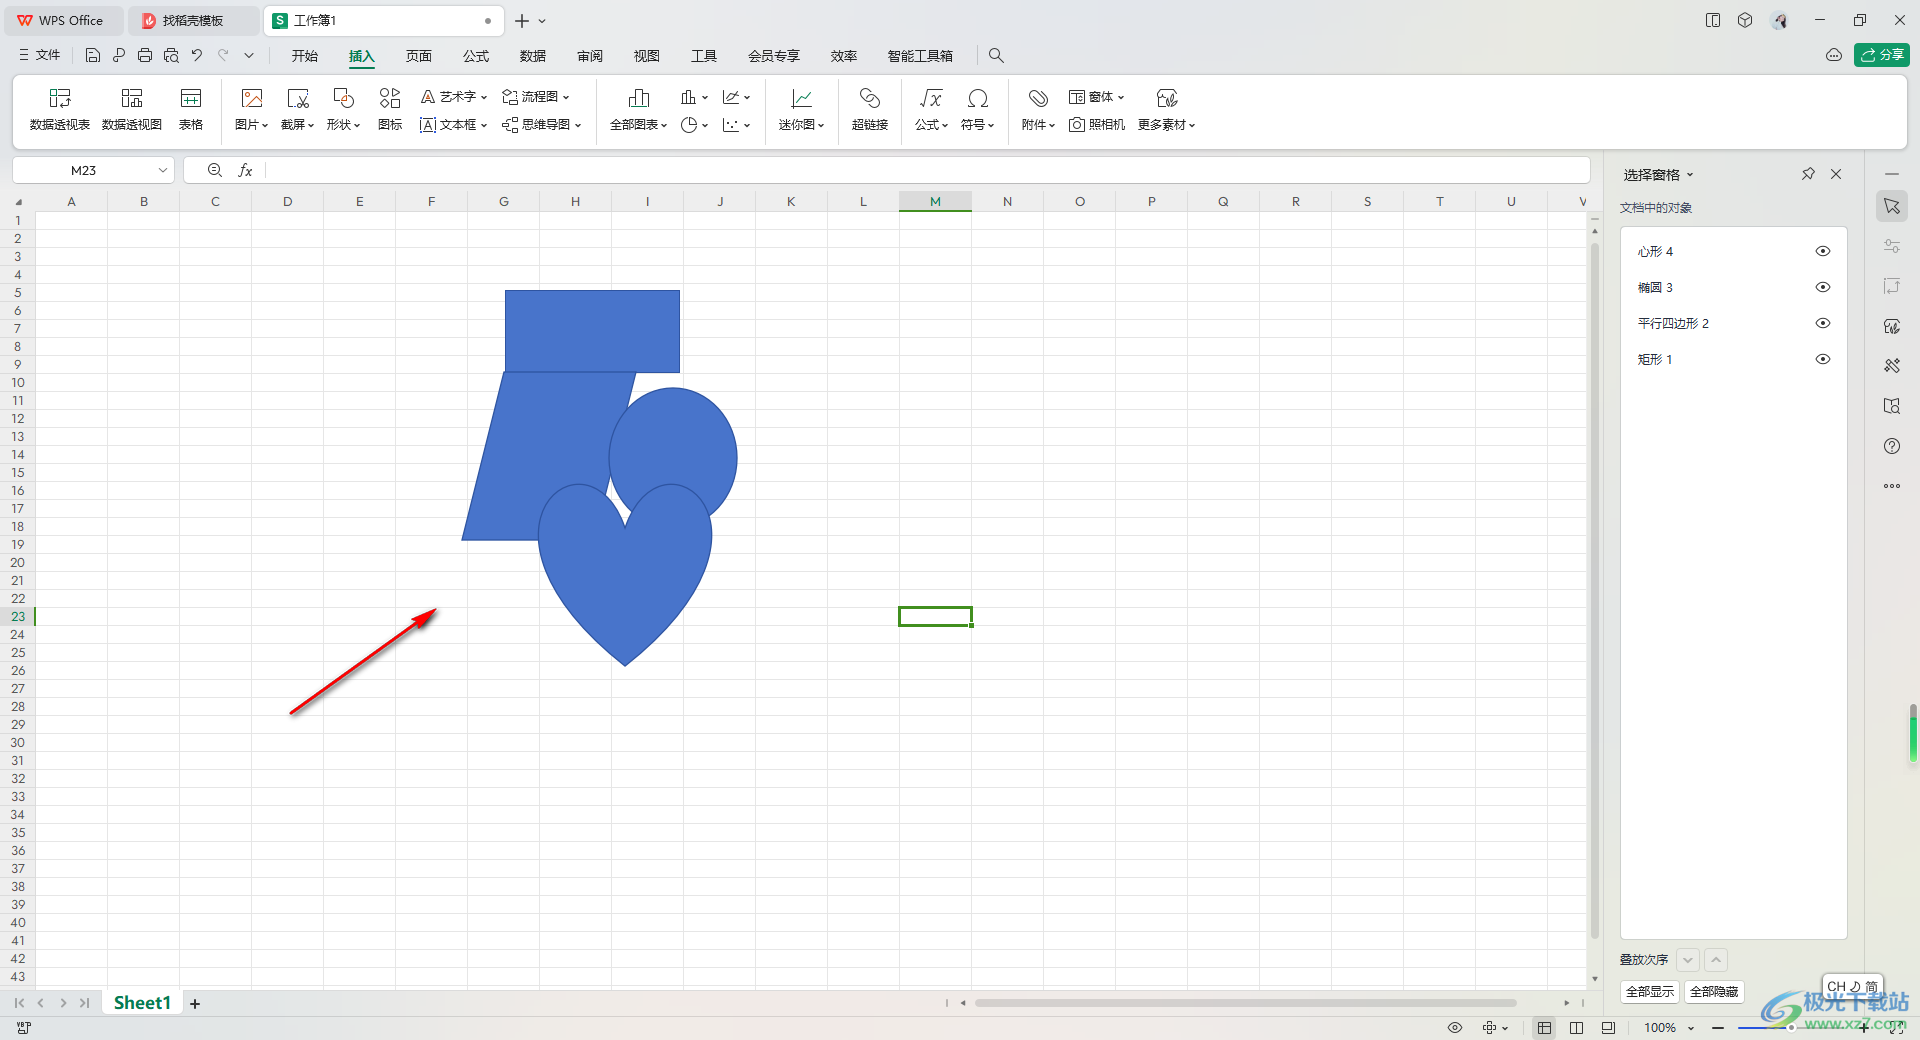
Task: Switch to page layout view in status bar
Action: [x=1577, y=1028]
